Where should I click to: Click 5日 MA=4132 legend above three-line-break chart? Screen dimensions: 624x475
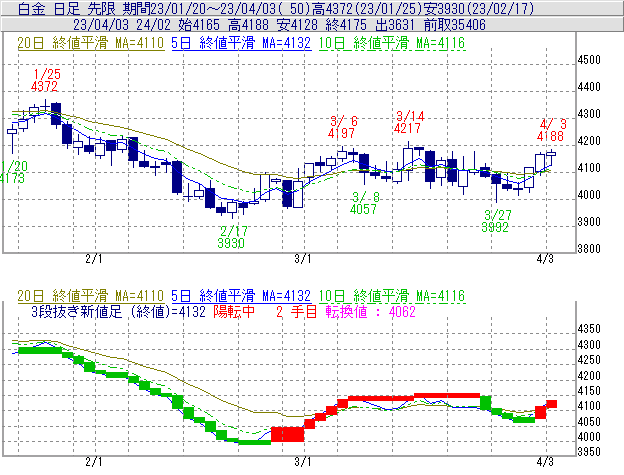(241, 296)
